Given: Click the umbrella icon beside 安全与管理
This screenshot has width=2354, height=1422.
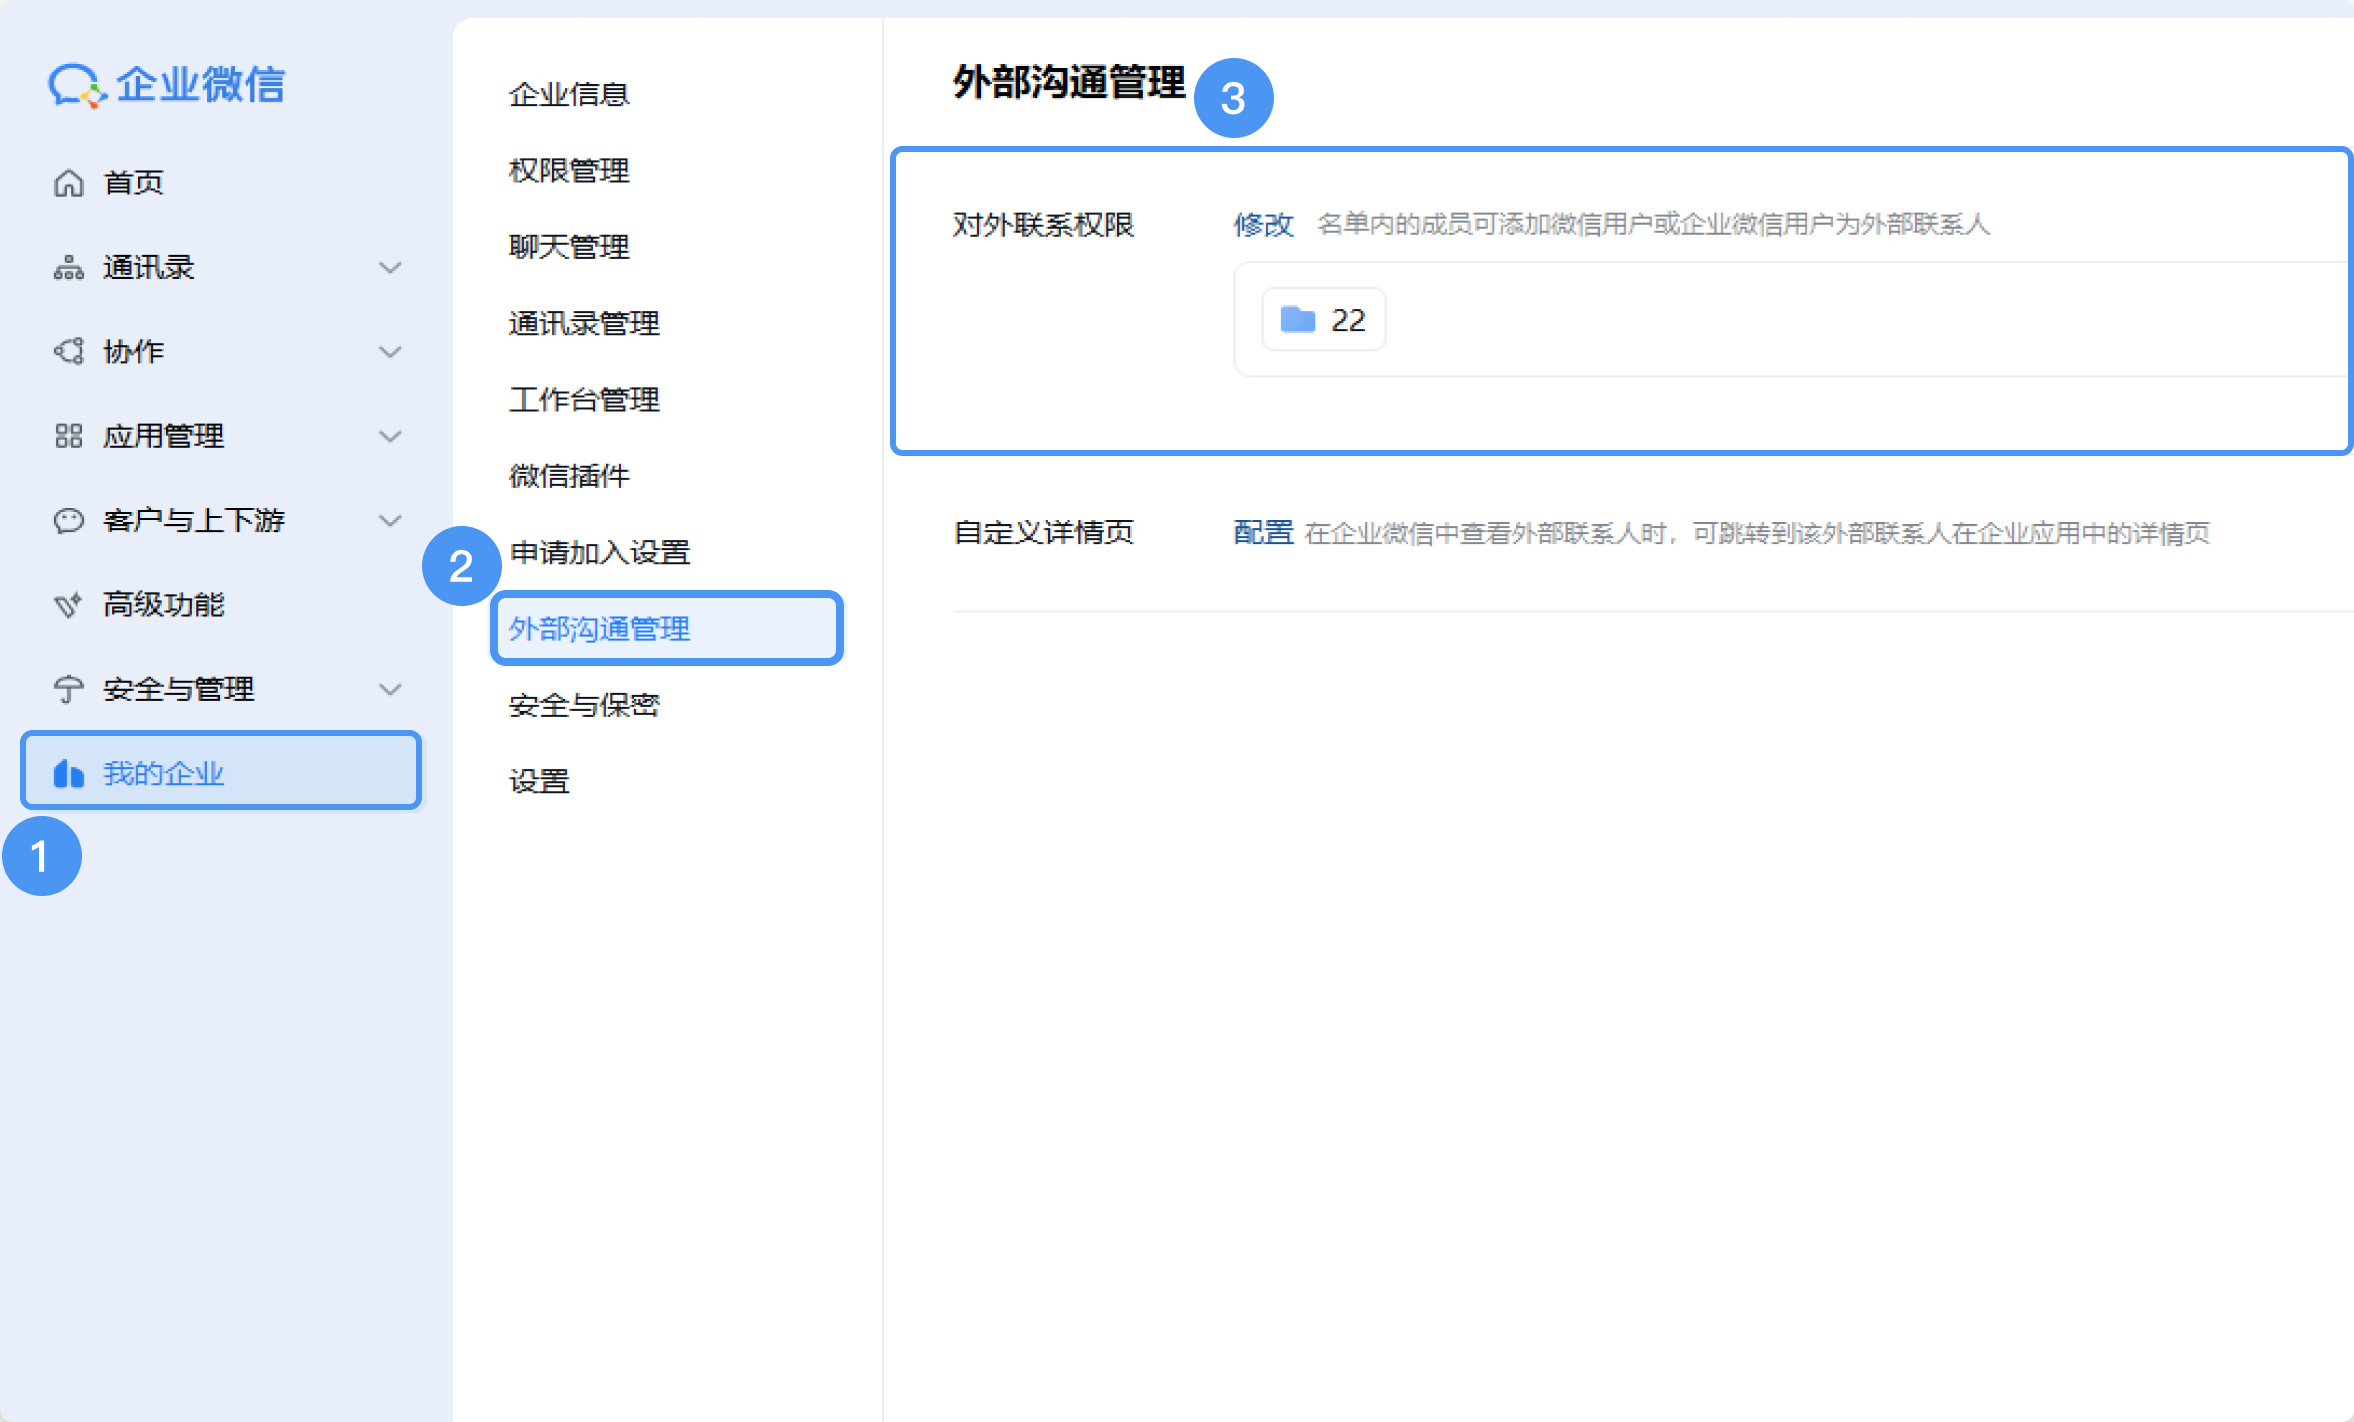Looking at the screenshot, I should coord(68,689).
